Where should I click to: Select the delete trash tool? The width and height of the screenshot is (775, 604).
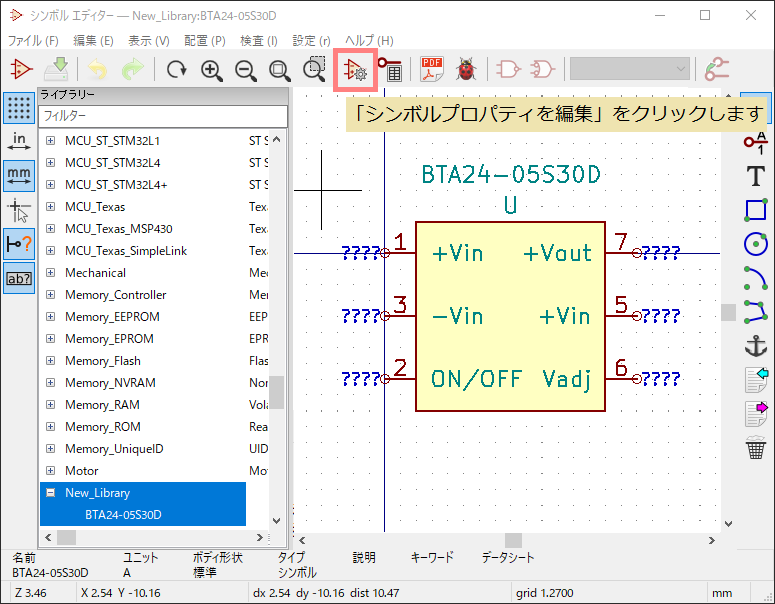756,447
